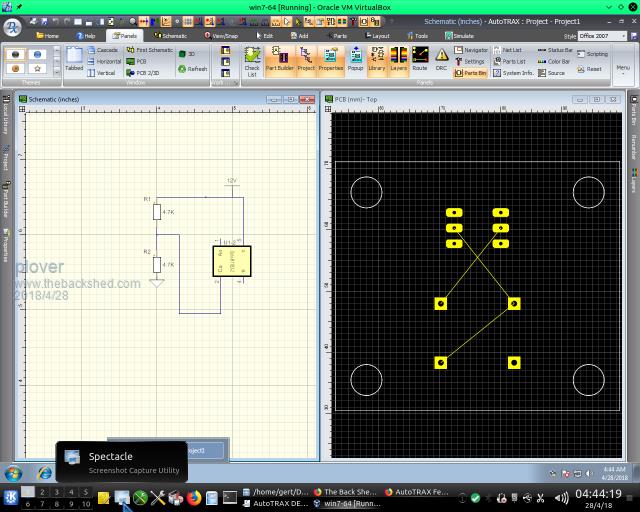Open the Route panel
Screen dimensions: 640x512
tap(420, 60)
